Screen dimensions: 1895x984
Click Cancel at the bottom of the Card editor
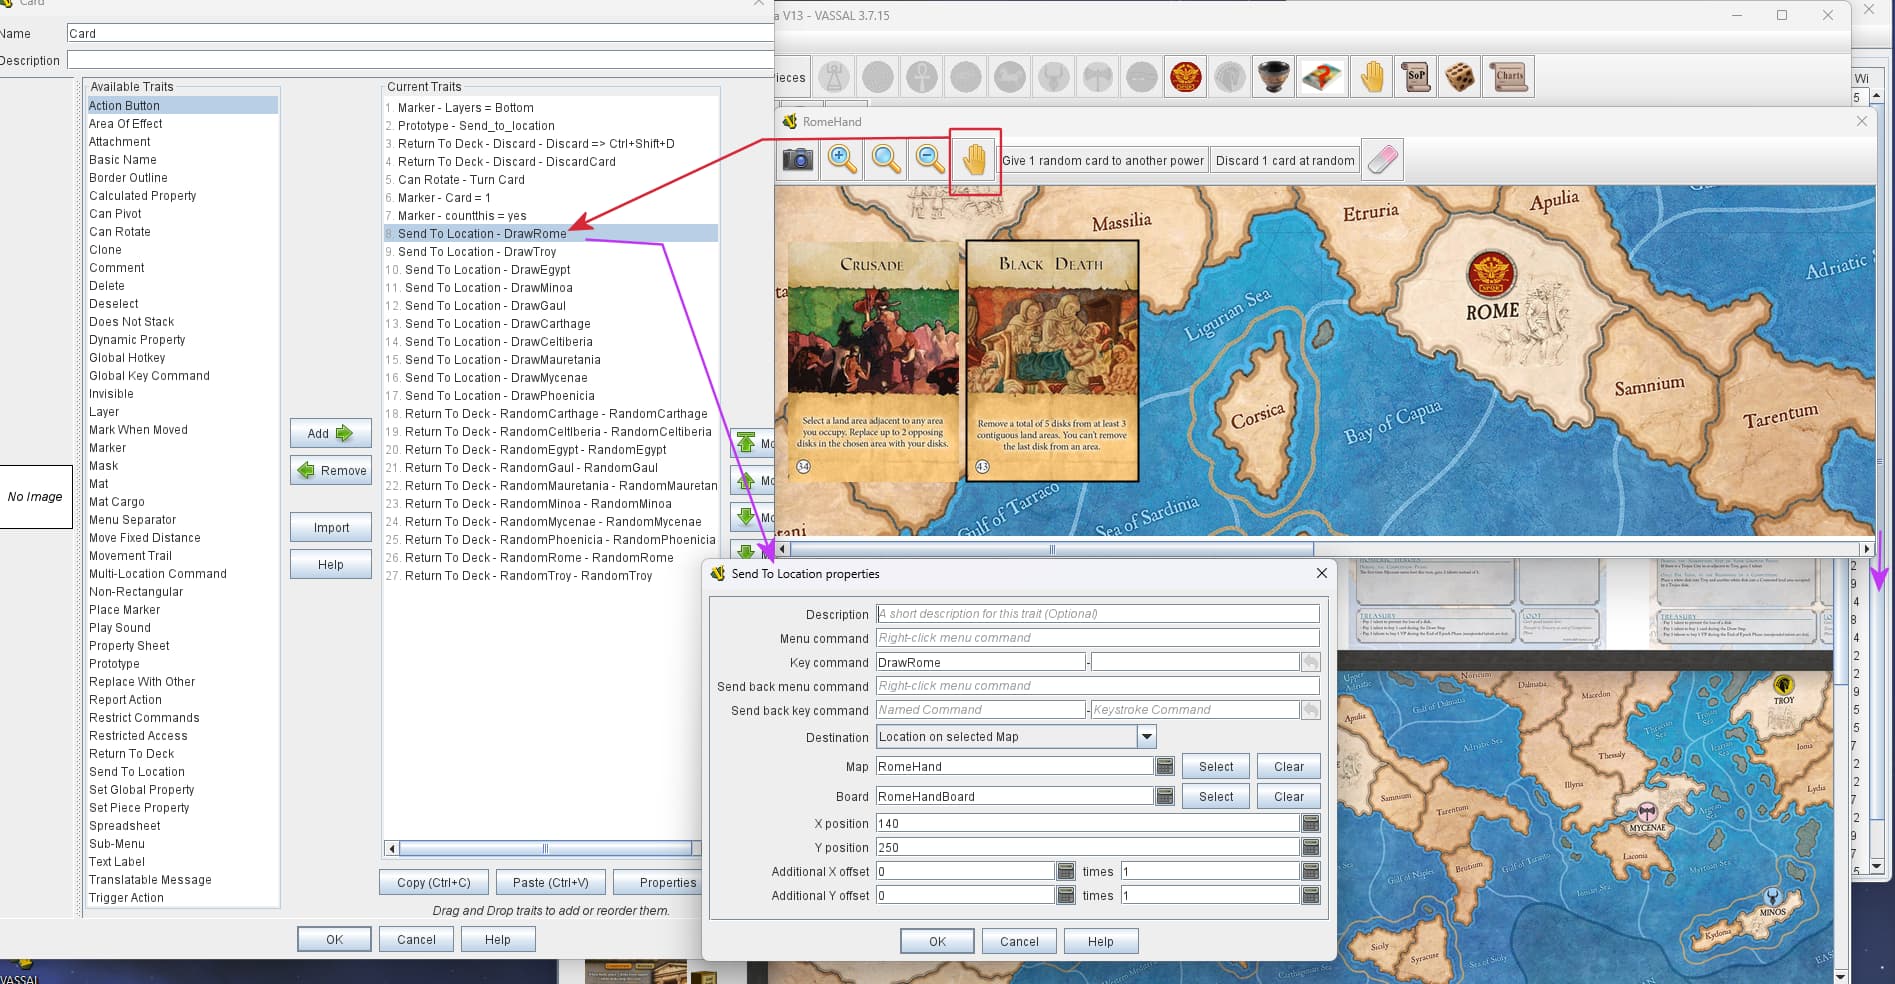pos(416,939)
